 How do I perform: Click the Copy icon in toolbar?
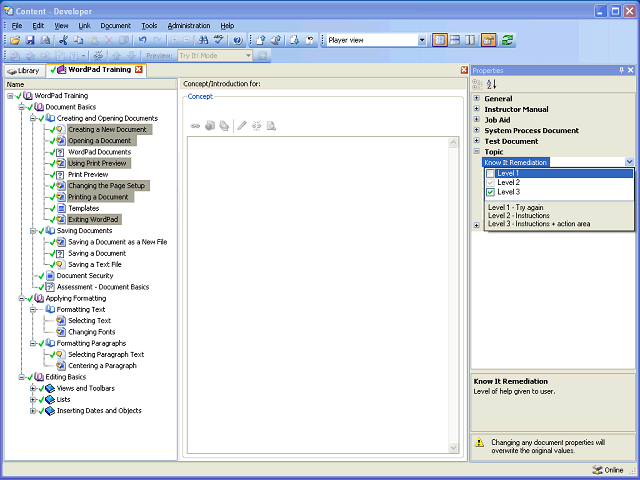[78, 40]
